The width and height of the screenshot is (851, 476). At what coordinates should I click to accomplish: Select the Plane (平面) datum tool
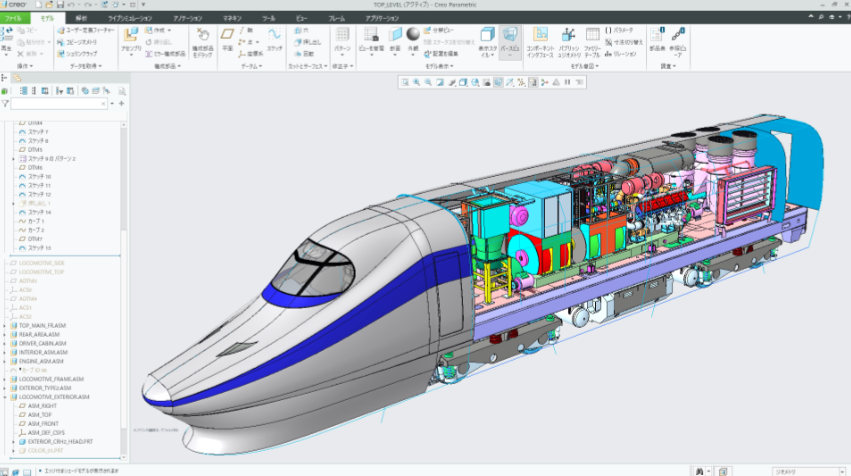tap(227, 38)
